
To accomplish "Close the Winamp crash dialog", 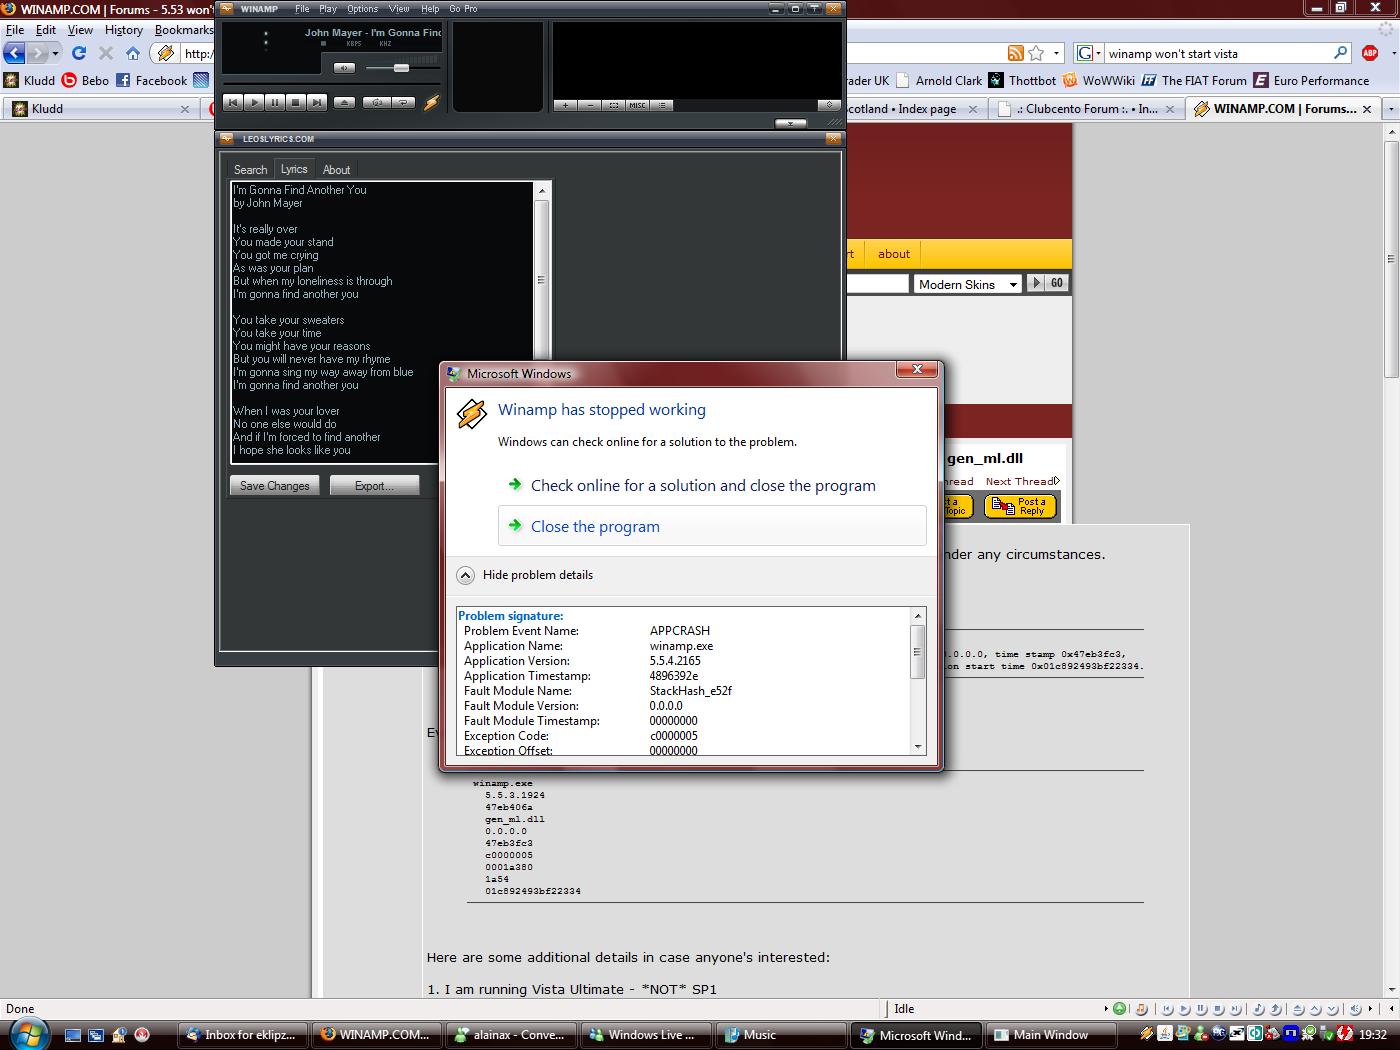I will [x=916, y=370].
